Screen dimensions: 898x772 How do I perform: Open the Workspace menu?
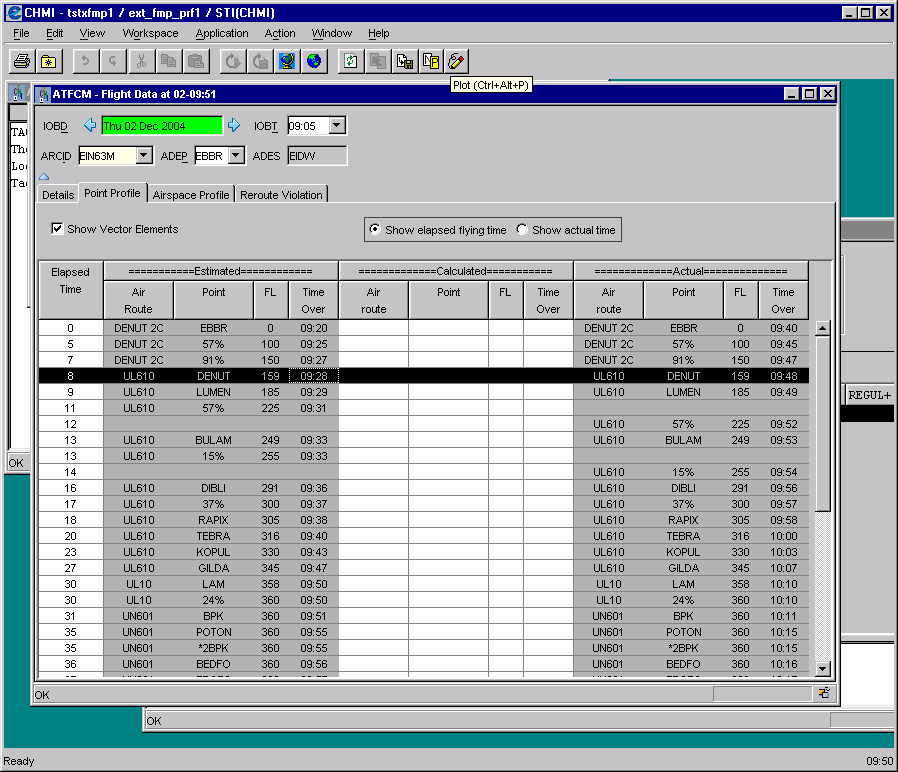(x=150, y=33)
